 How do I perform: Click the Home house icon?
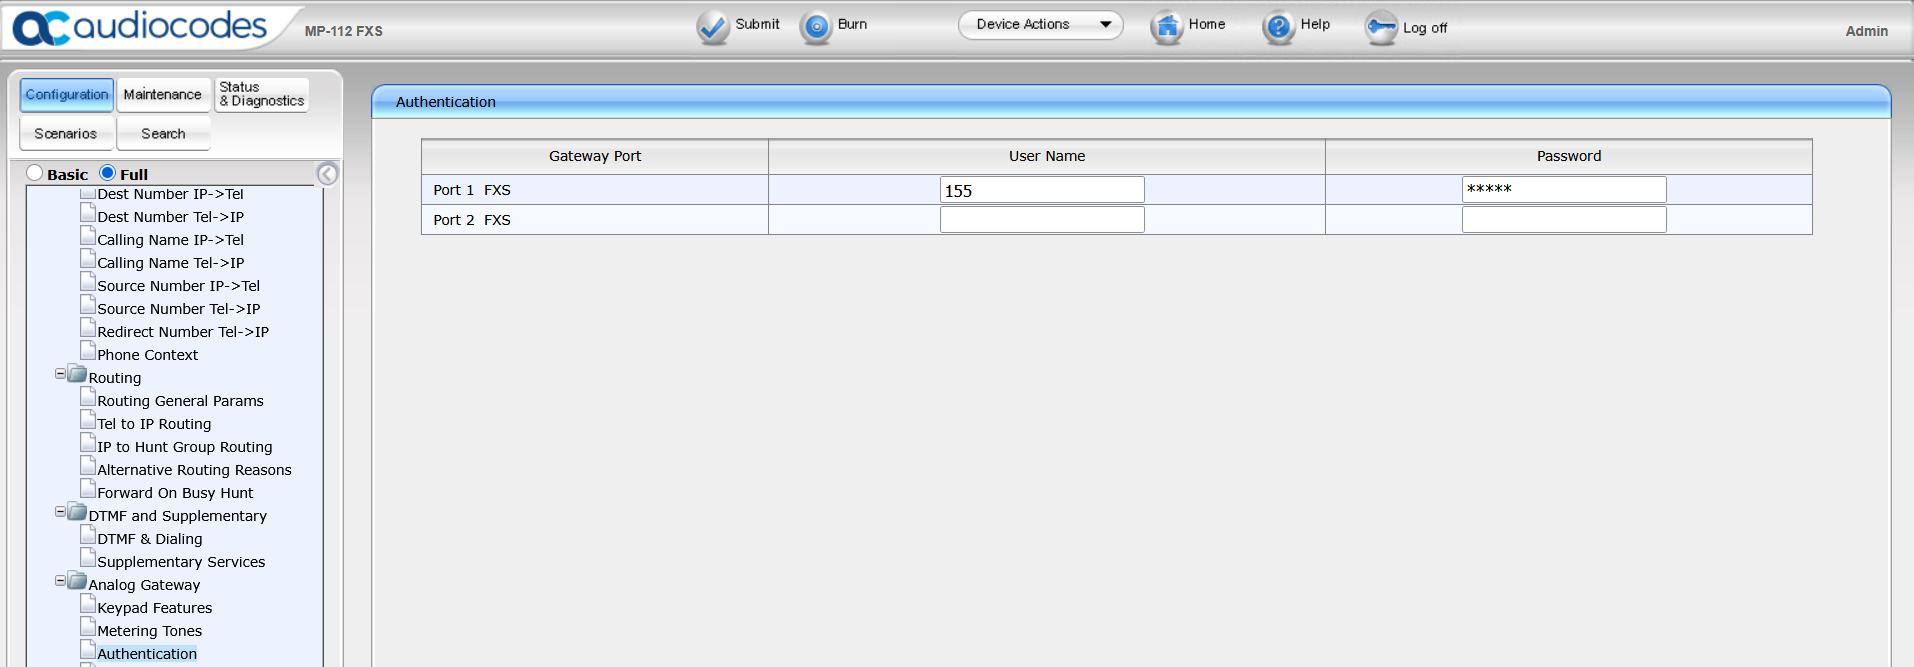coord(1166,27)
